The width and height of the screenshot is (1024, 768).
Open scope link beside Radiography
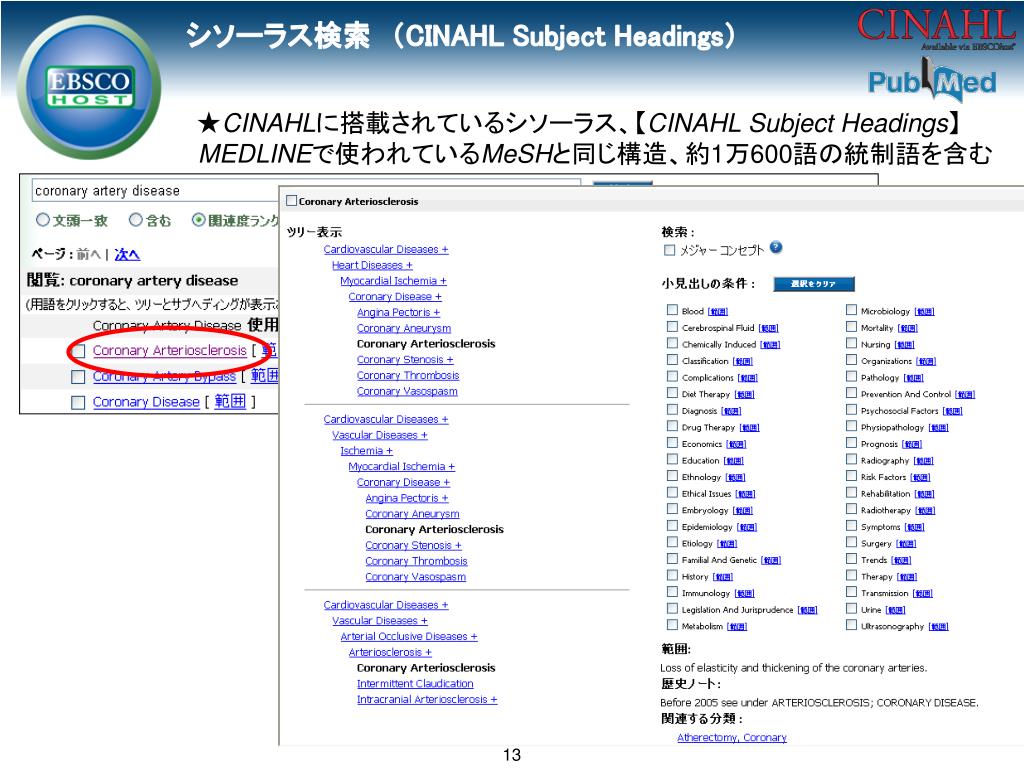point(923,461)
